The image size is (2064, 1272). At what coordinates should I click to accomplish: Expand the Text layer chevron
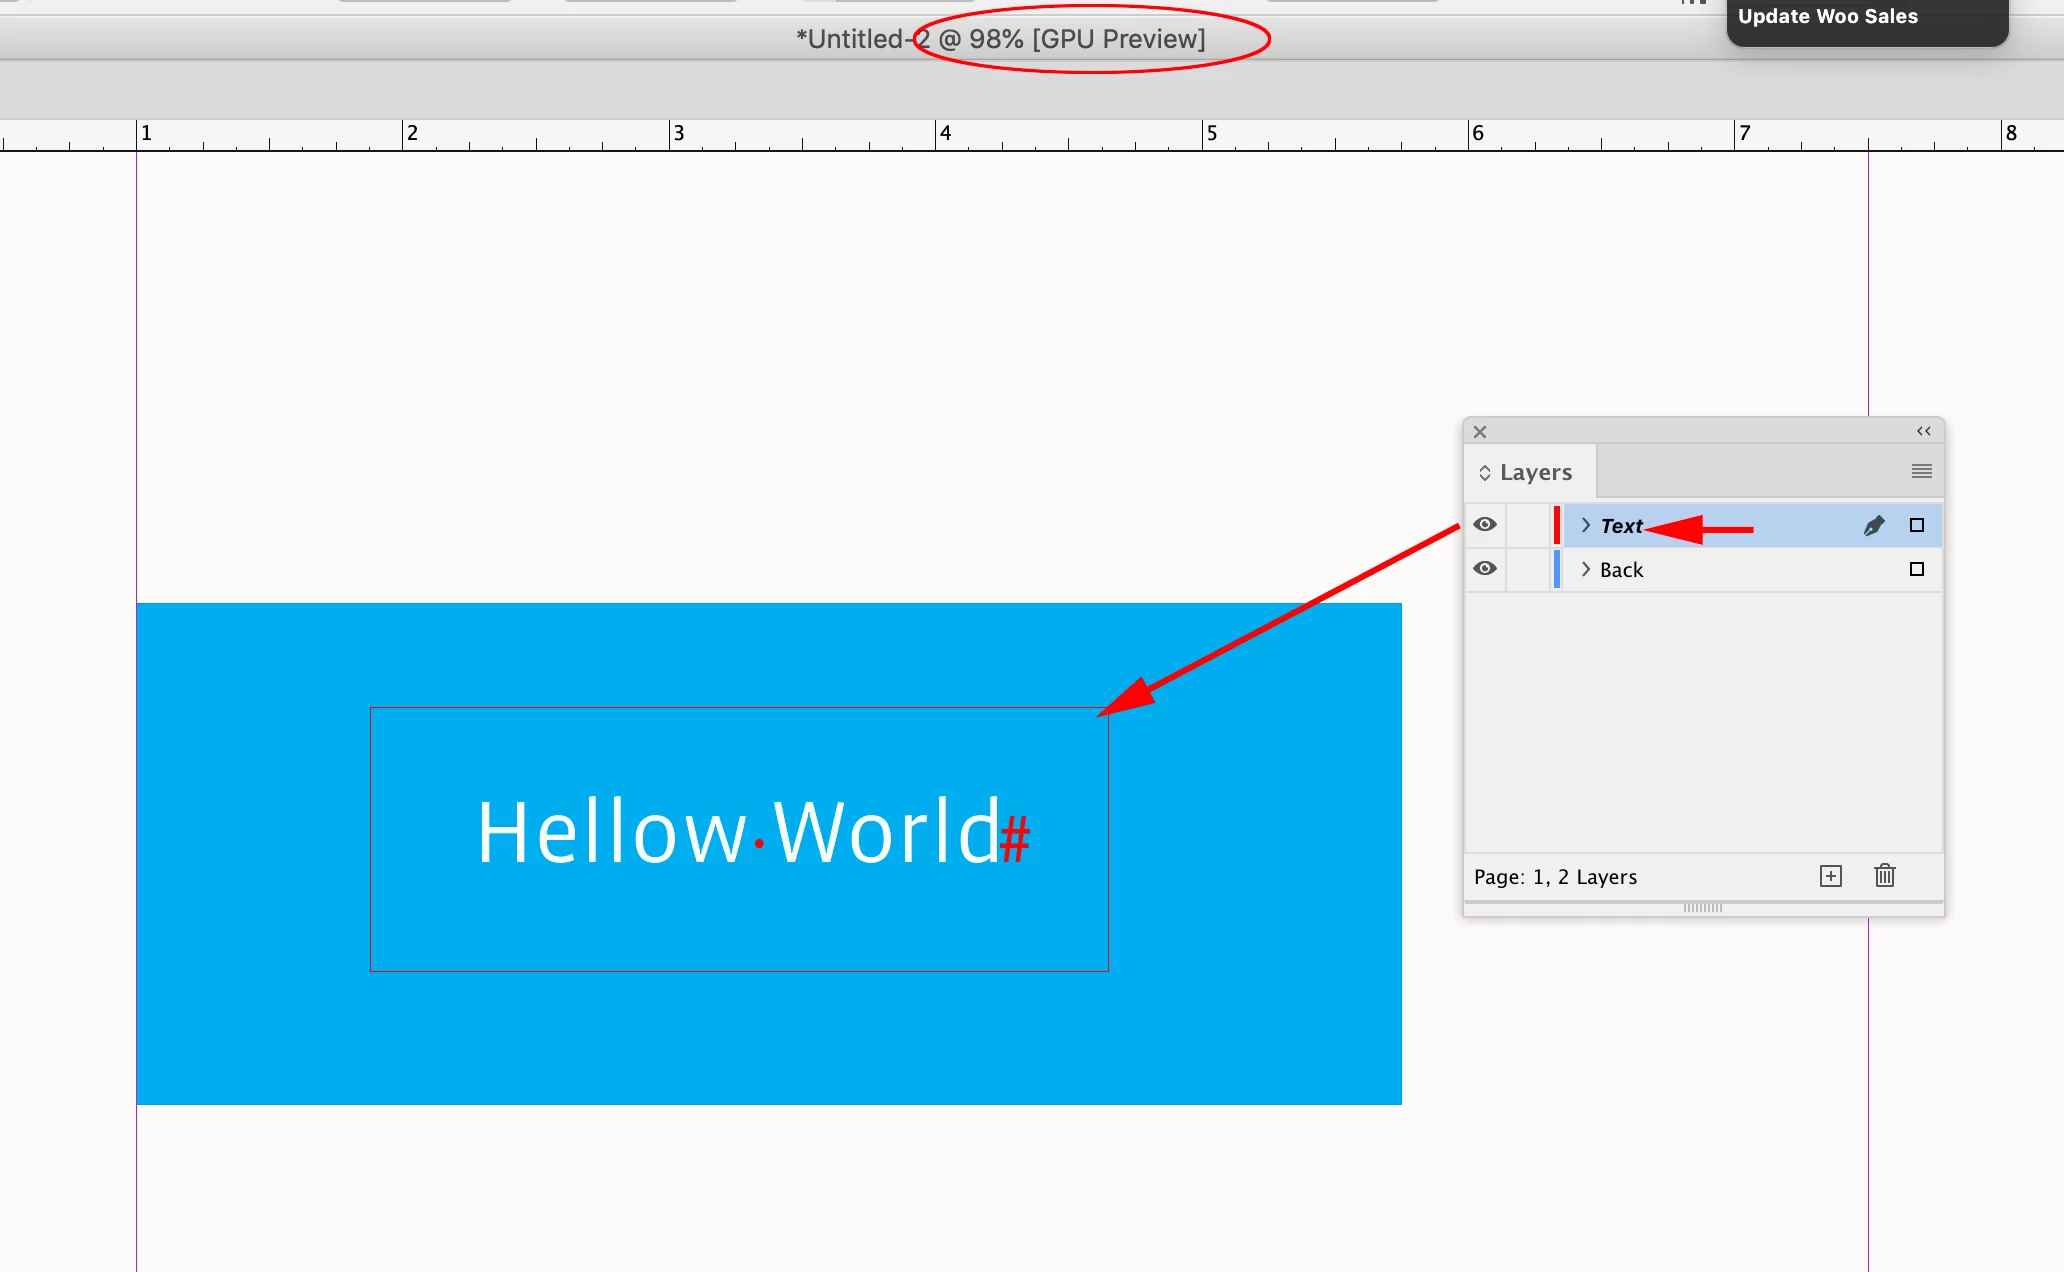point(1585,525)
